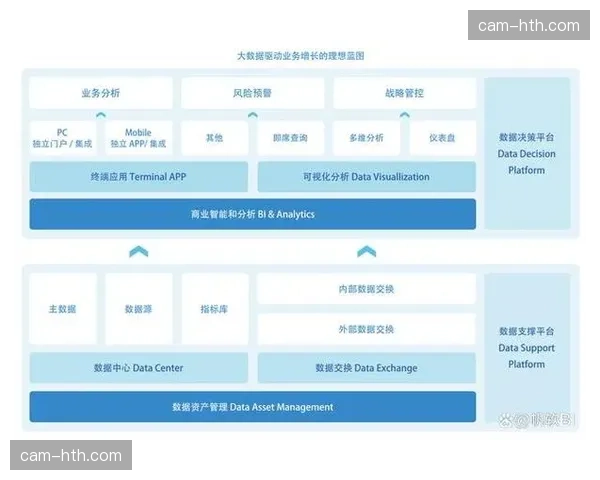Choose the 即席查询 box
Viewport: 600px width, 480px height.
click(290, 138)
